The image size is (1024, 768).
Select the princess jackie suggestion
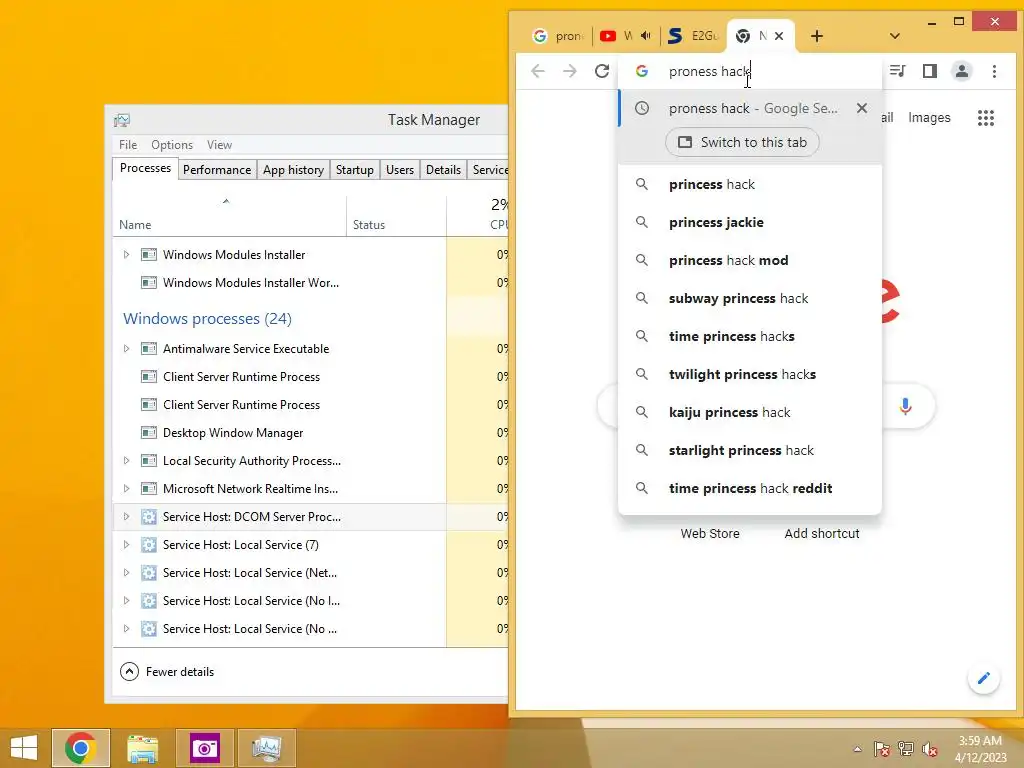click(750, 222)
